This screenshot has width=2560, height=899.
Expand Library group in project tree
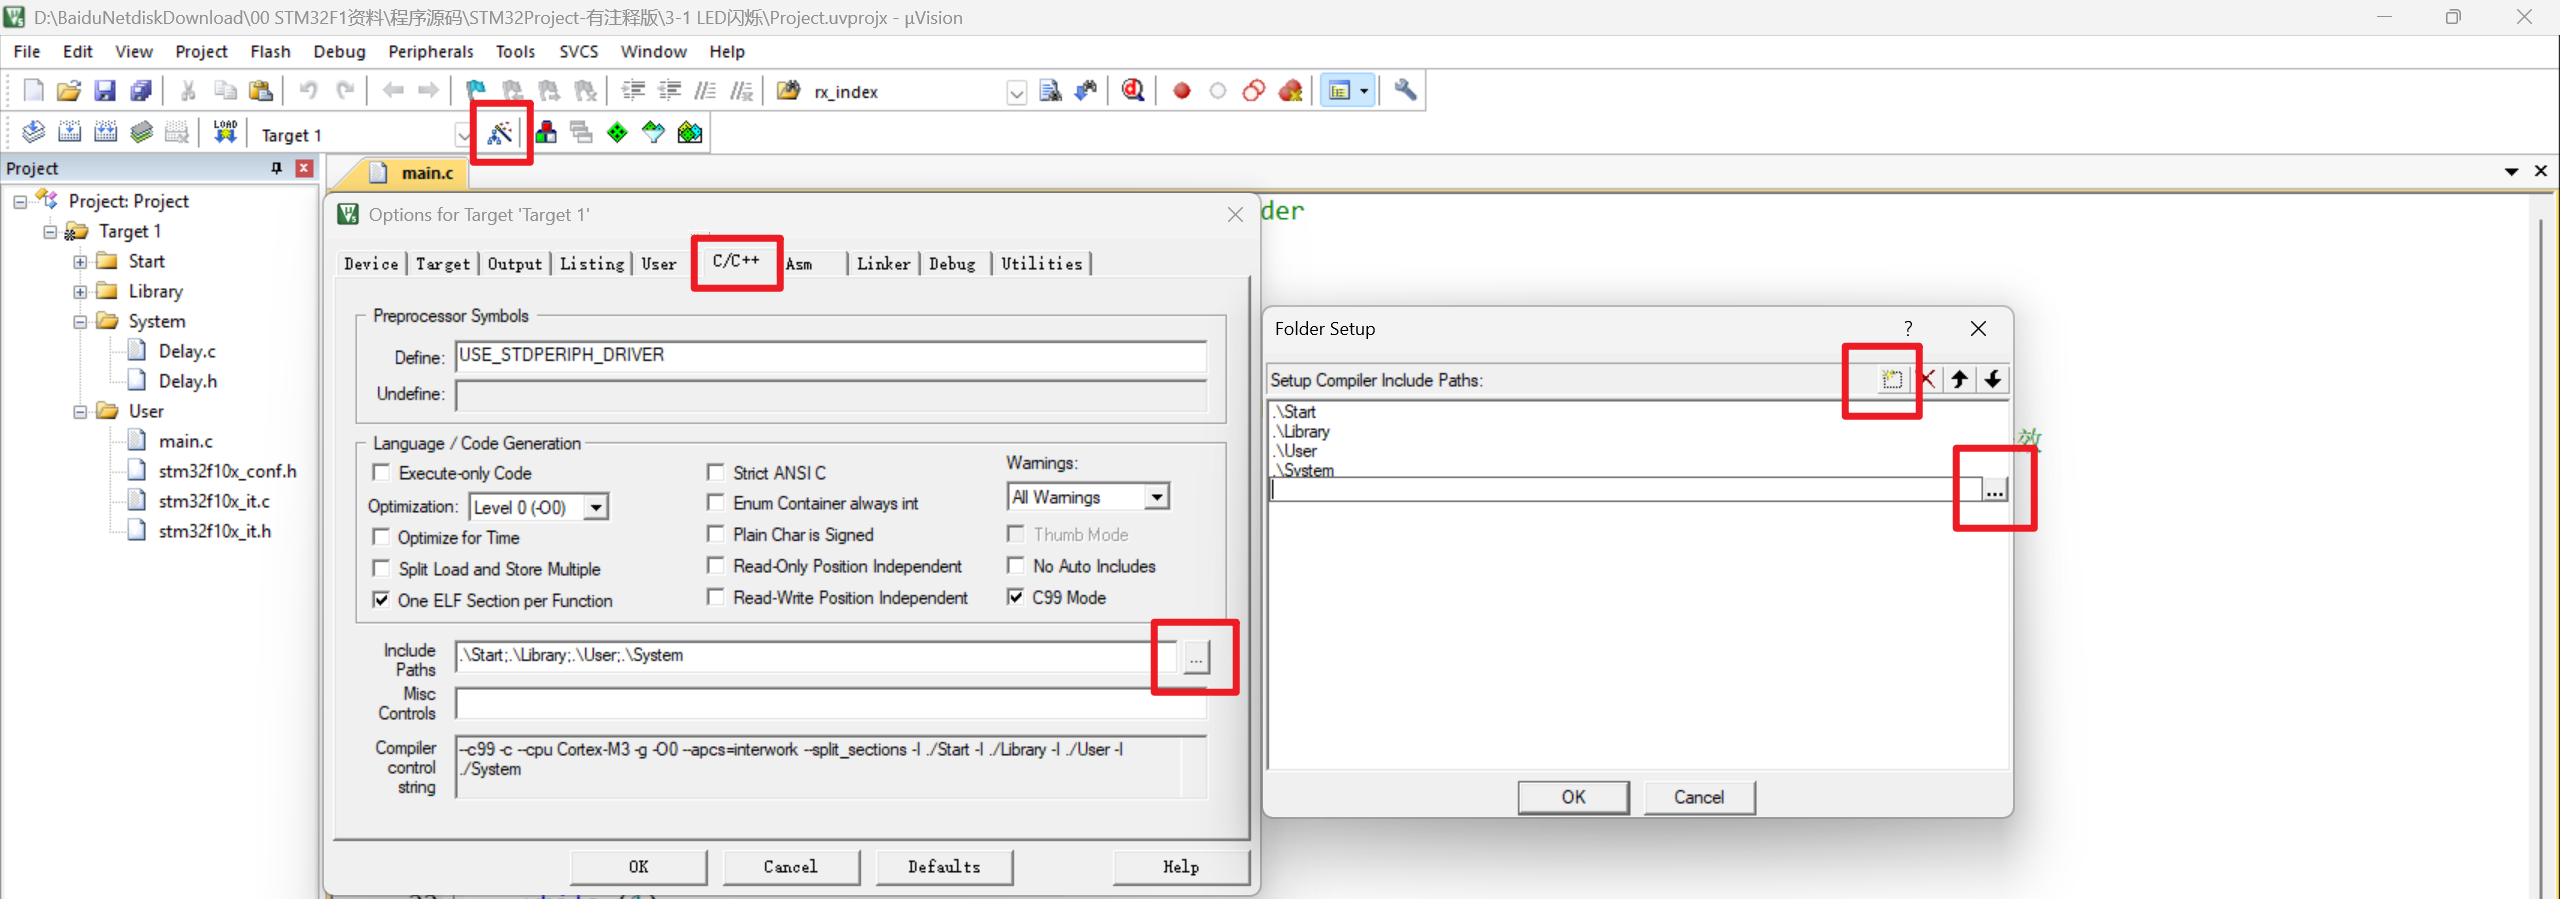click(80, 292)
